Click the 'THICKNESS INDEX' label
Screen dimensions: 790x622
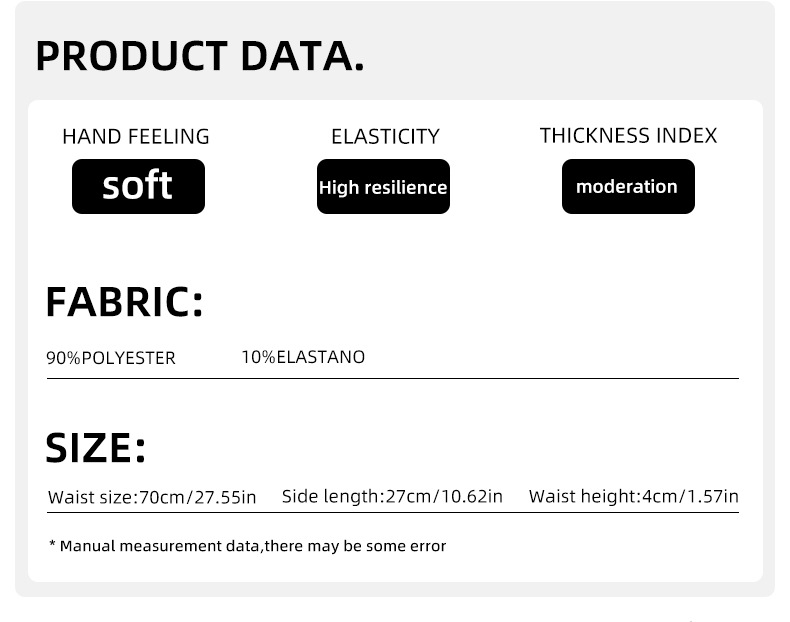click(x=628, y=135)
